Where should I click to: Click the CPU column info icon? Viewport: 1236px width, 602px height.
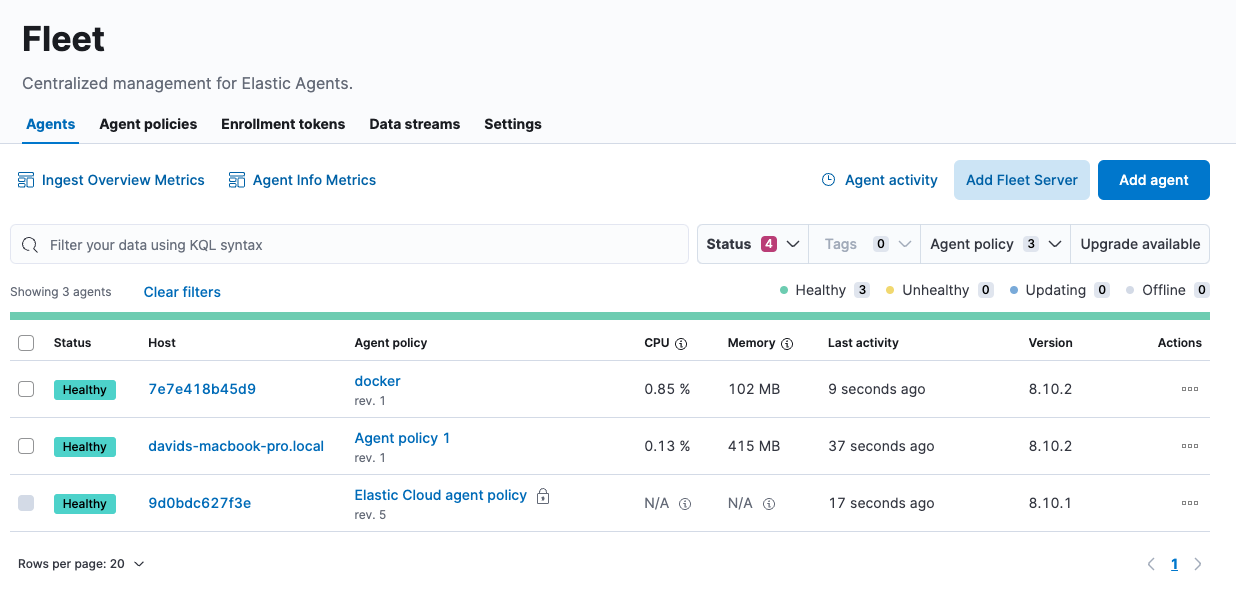click(x=681, y=343)
